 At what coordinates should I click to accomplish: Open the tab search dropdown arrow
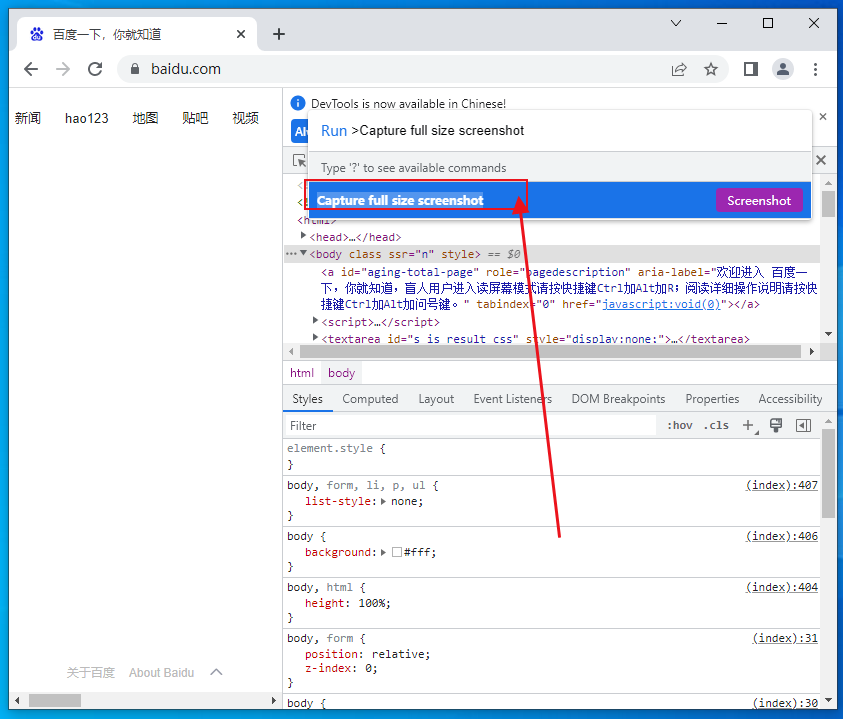tap(676, 23)
